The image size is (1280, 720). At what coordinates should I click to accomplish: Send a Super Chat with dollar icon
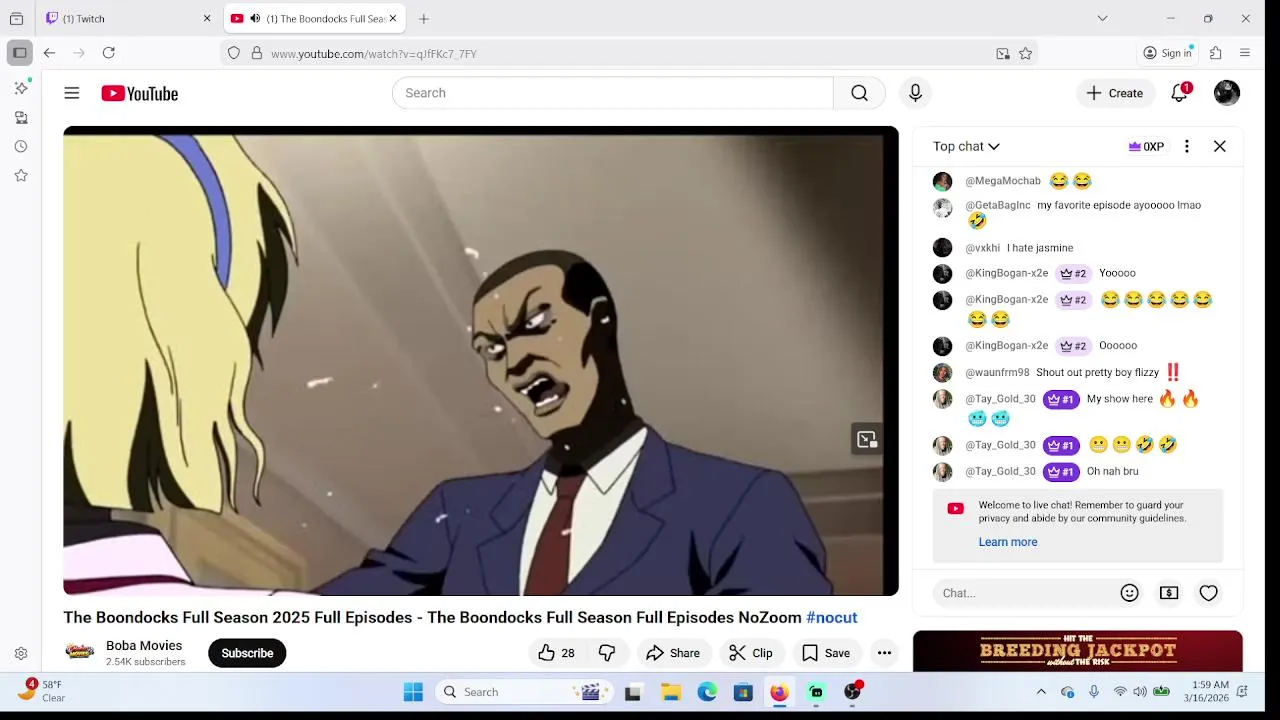tap(1169, 593)
